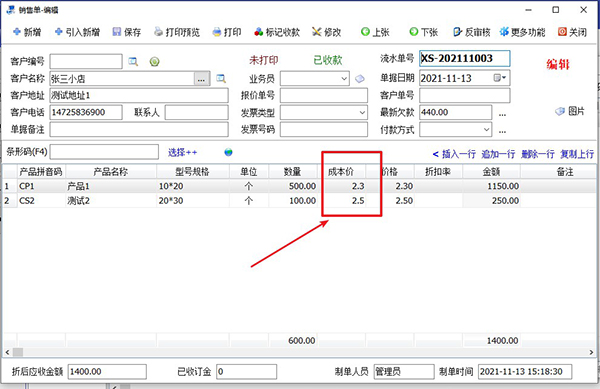Click the 客户单号 input field
This screenshot has height=389, width=600.
pos(465,95)
